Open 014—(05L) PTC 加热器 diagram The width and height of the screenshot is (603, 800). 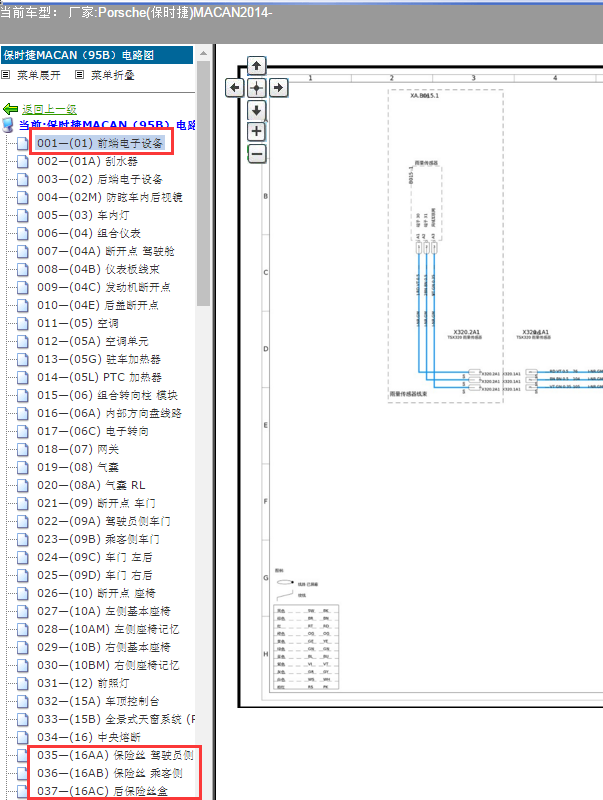coord(99,377)
